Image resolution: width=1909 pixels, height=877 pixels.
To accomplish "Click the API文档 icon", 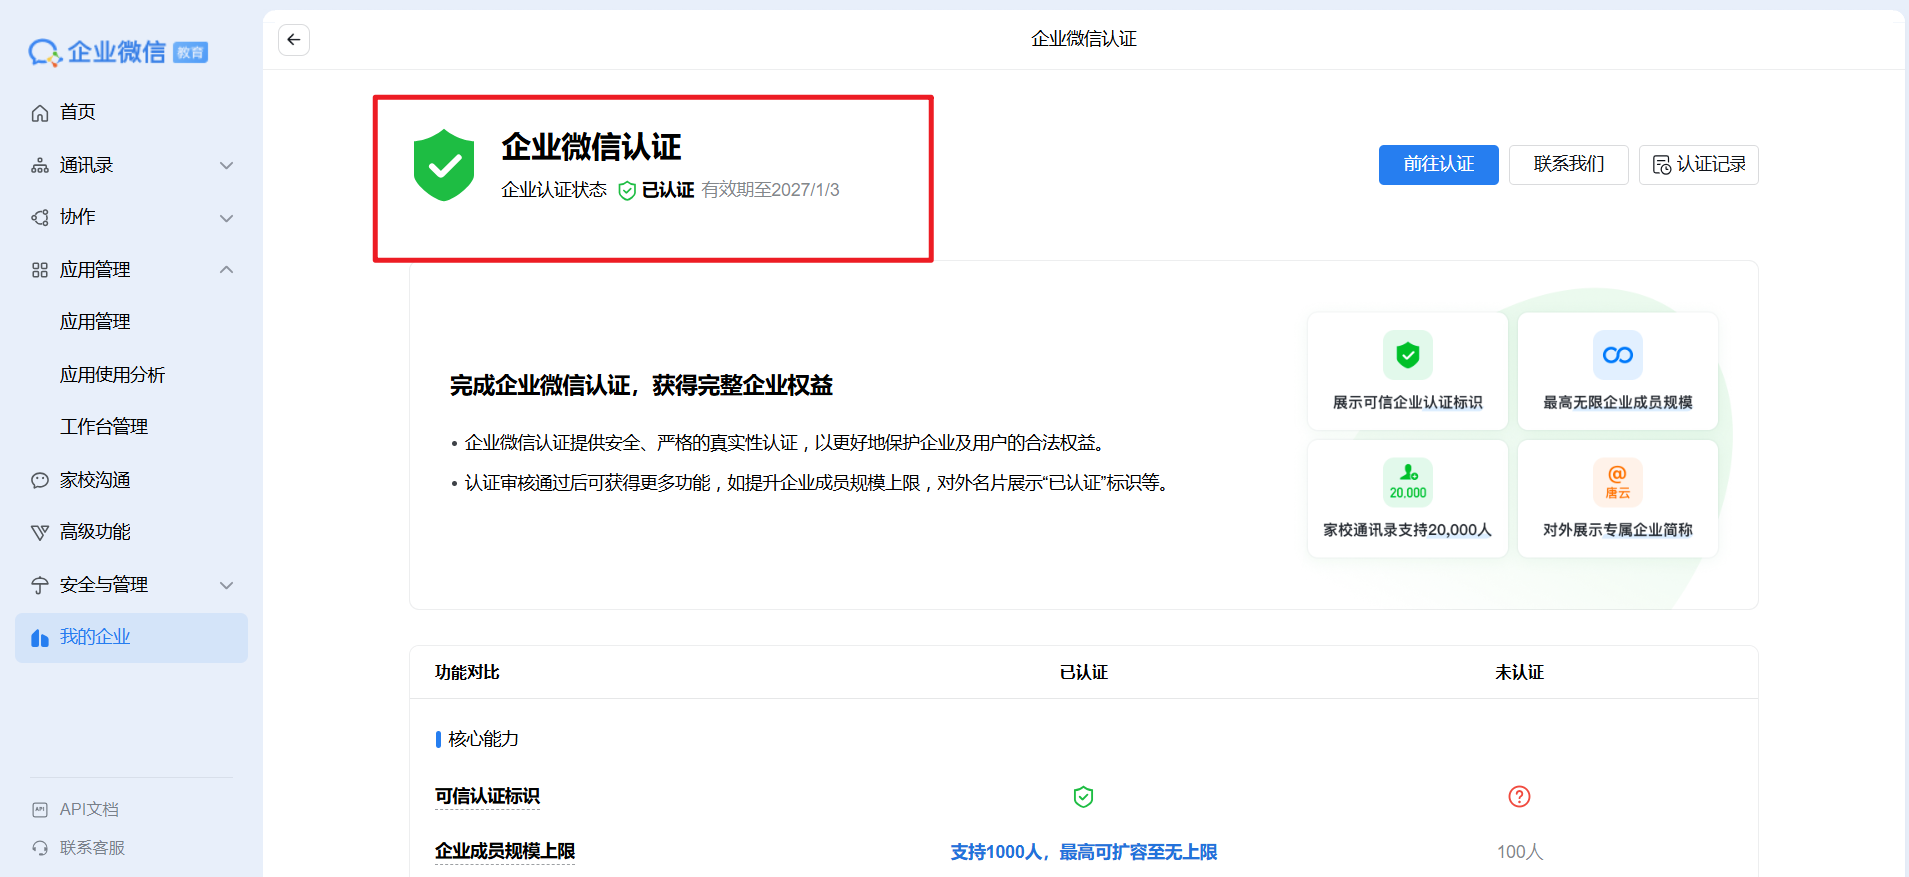I will pyautogui.click(x=40, y=810).
